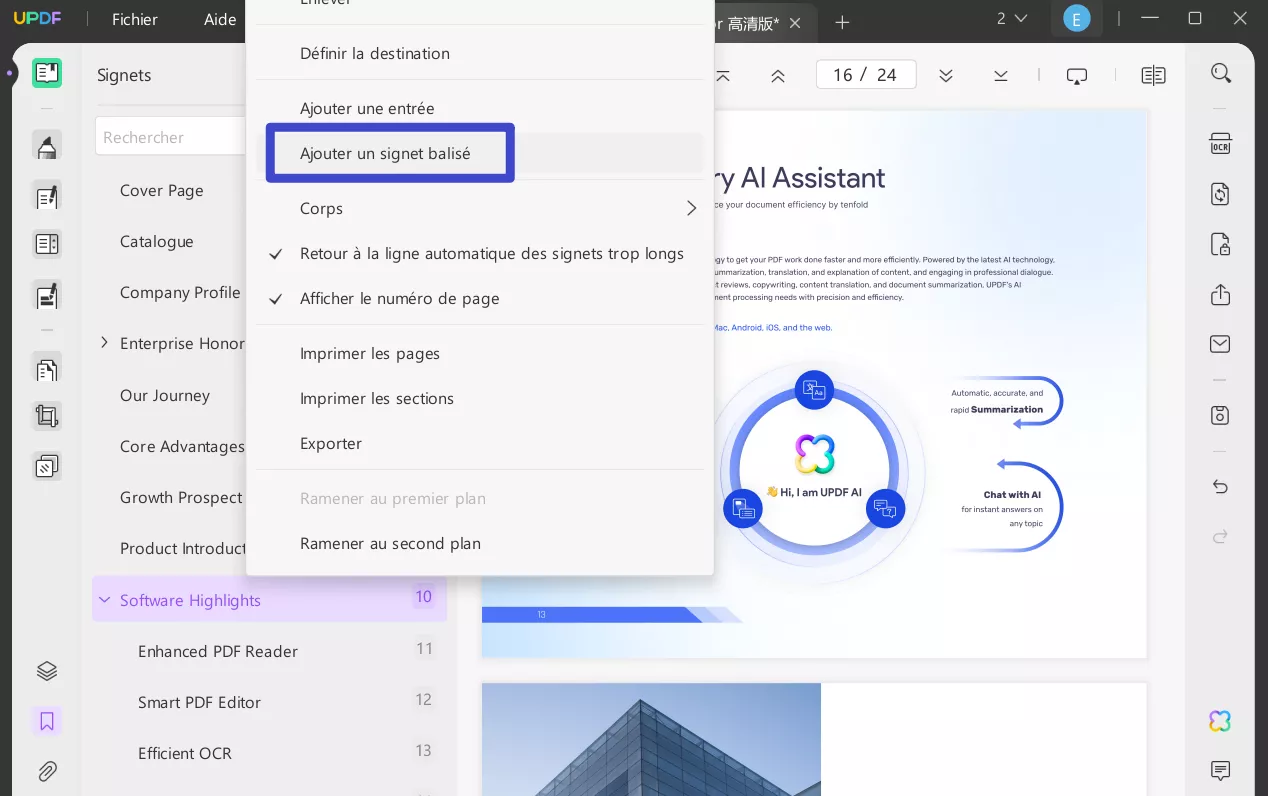Close the 高清版 document tab

tap(795, 23)
